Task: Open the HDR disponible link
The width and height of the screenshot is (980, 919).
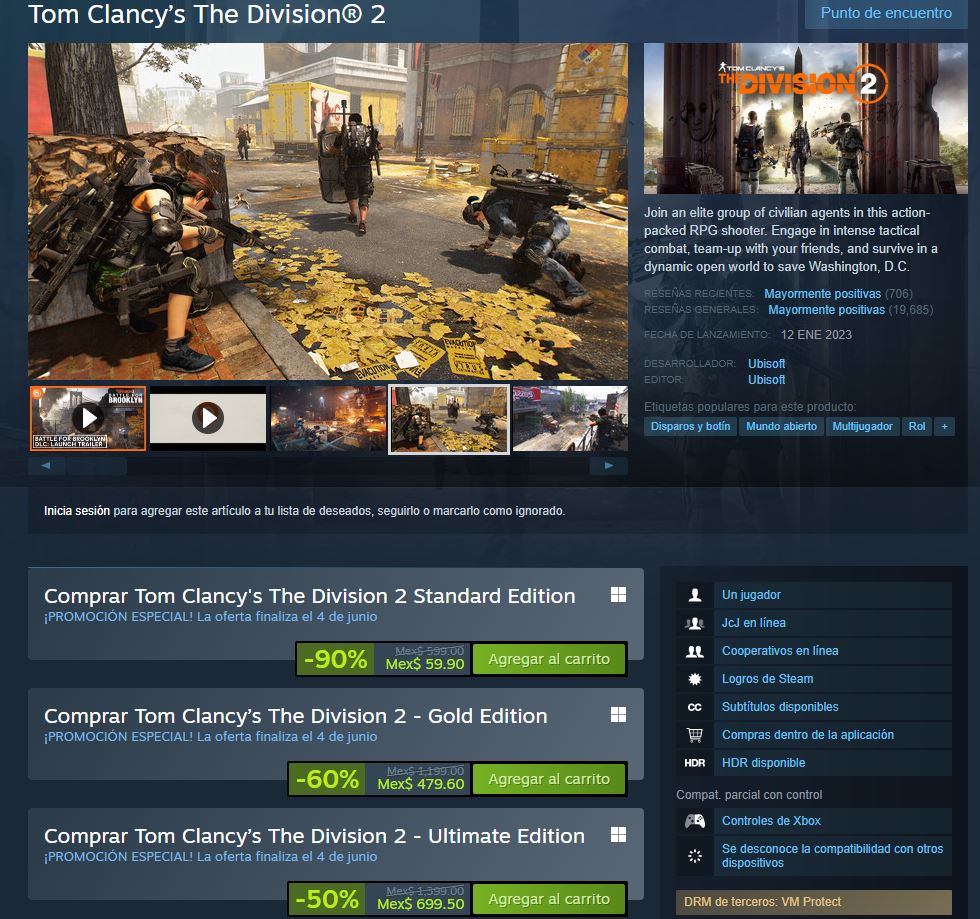Action: click(x=763, y=763)
